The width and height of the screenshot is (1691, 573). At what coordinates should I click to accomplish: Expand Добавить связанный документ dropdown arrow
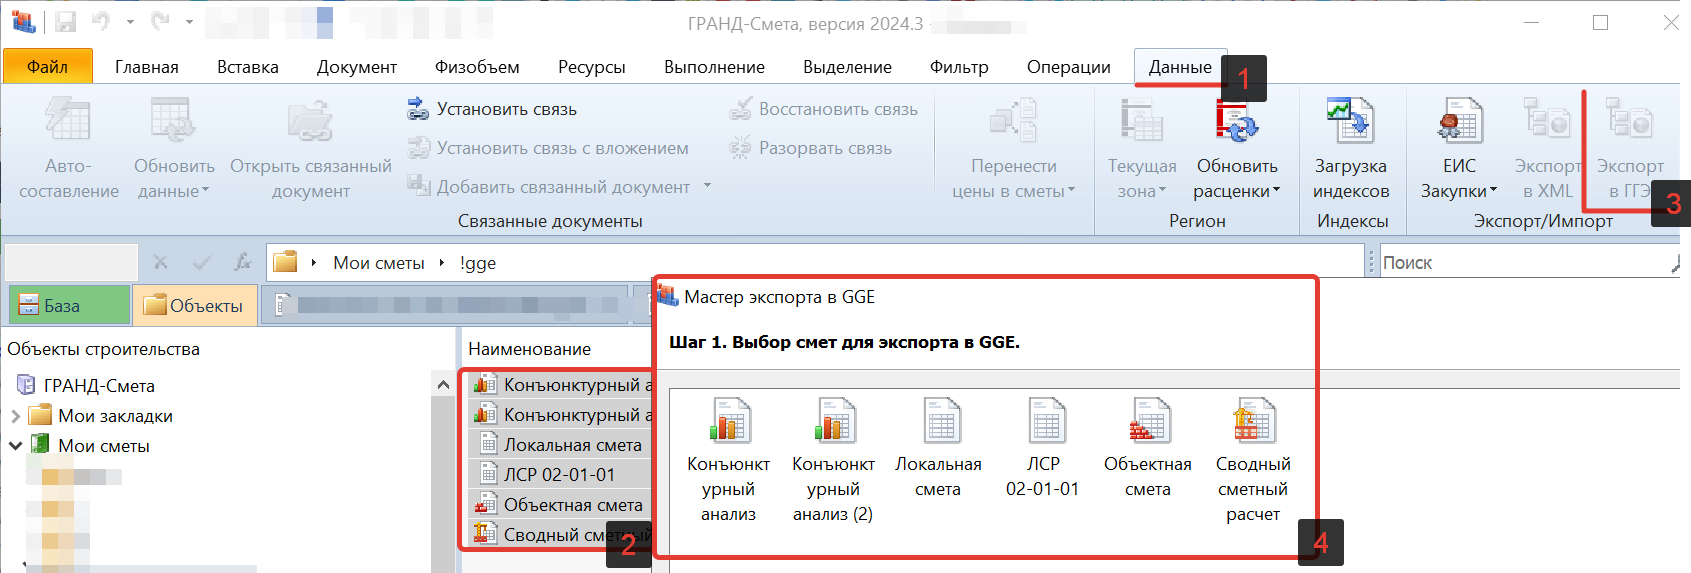[x=707, y=186]
